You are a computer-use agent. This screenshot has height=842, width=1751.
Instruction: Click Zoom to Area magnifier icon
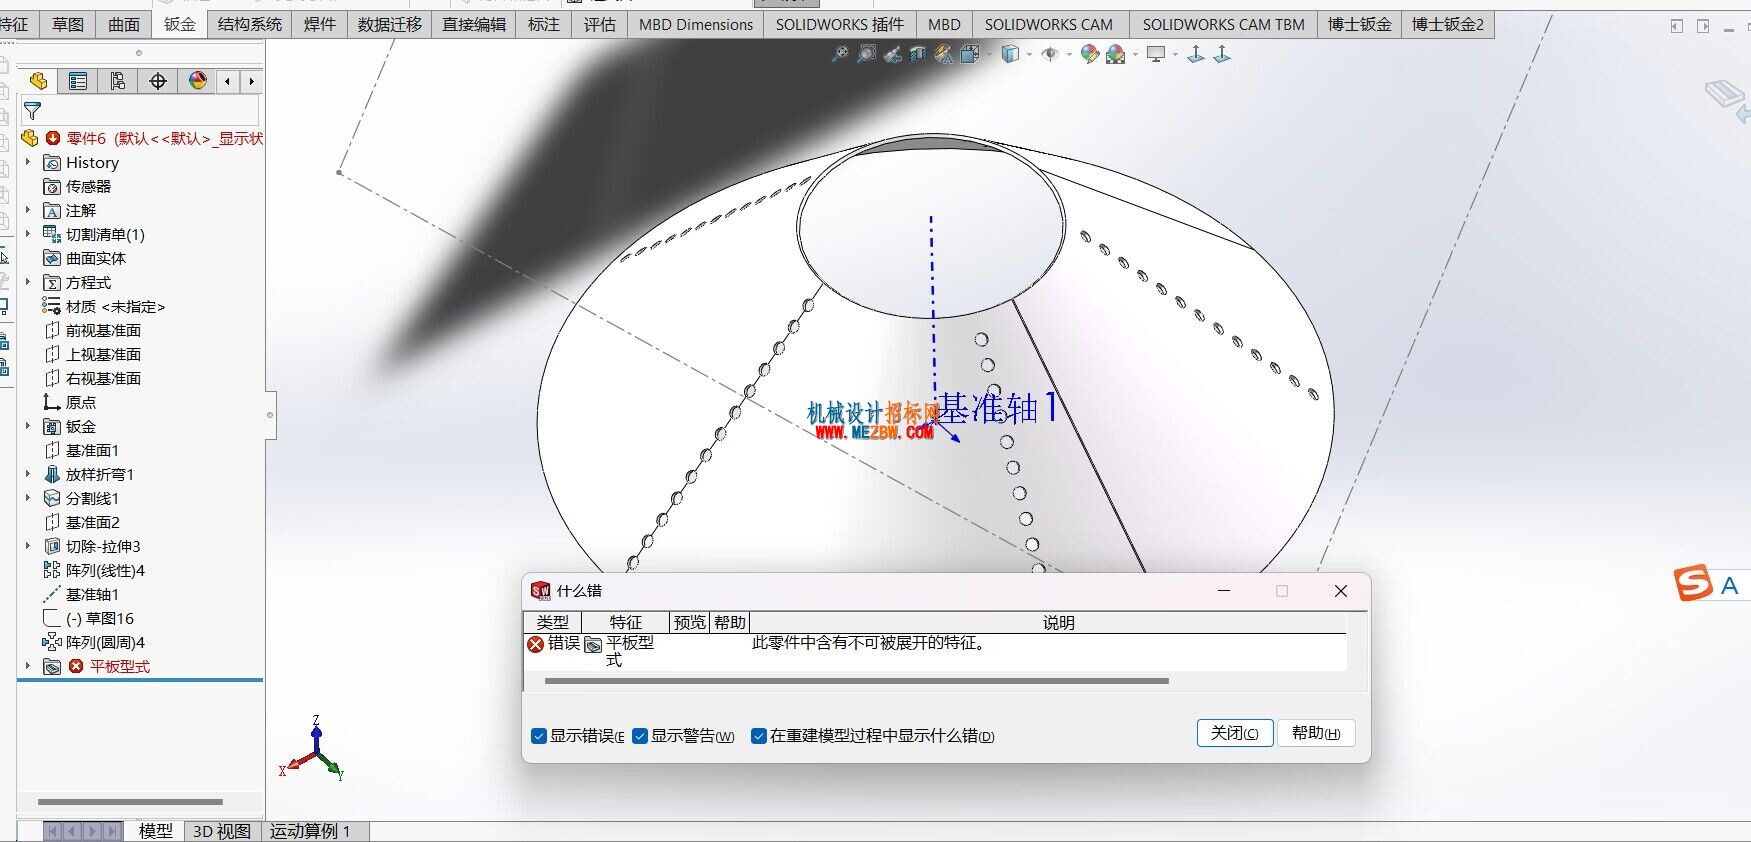[x=867, y=54]
